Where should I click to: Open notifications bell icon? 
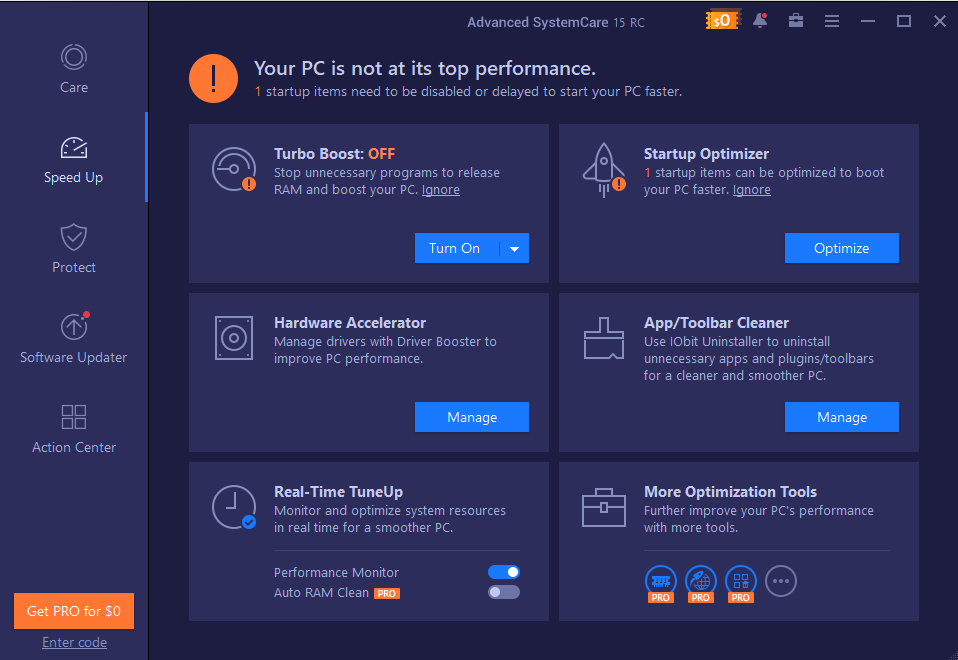tap(760, 21)
